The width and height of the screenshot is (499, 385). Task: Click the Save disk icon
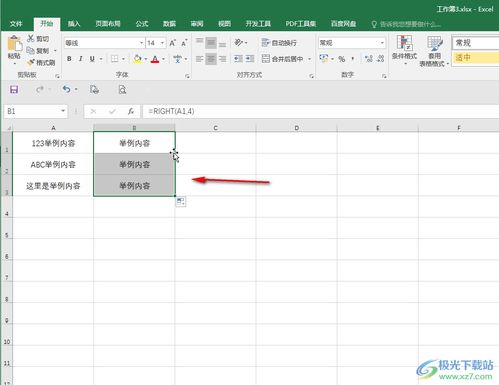click(14, 89)
